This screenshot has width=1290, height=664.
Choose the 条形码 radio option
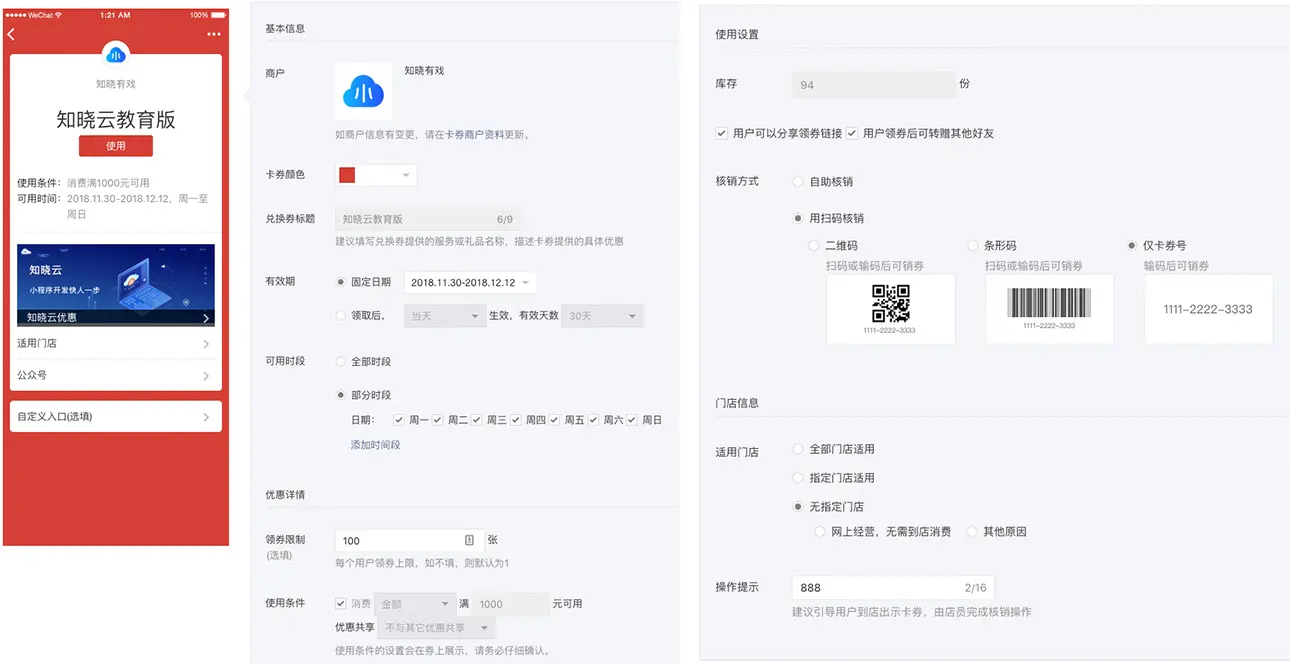click(973, 245)
